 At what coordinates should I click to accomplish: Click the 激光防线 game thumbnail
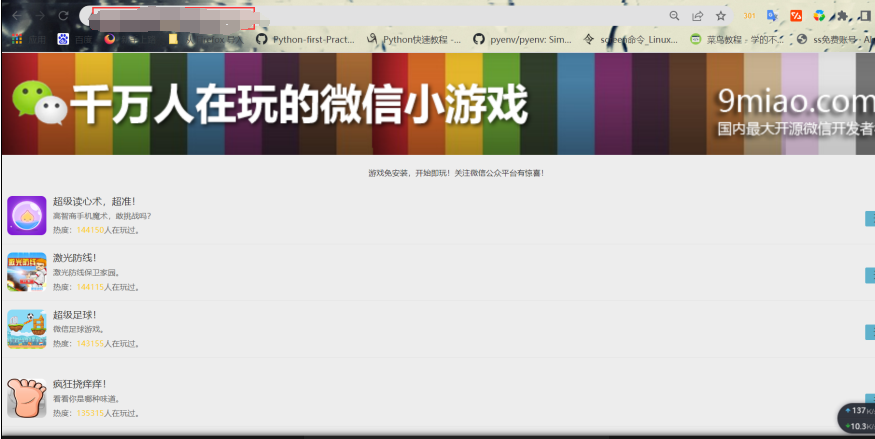[x=27, y=272]
